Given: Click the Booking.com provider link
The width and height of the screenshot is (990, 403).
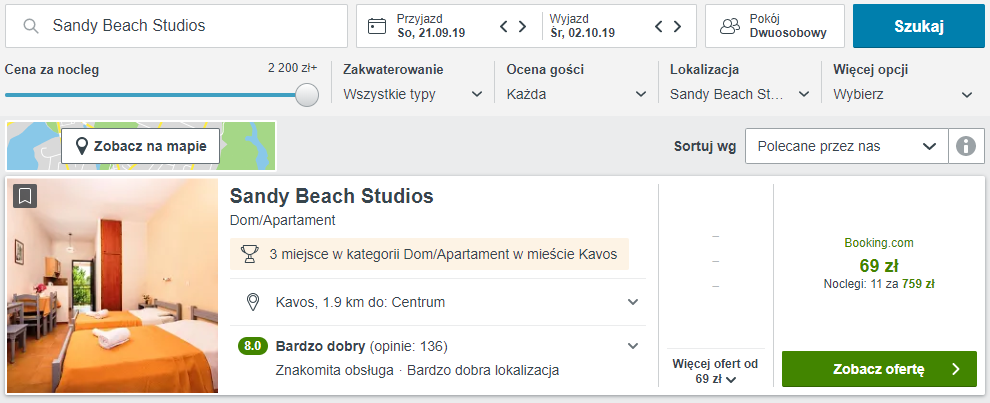Looking at the screenshot, I should click(879, 243).
